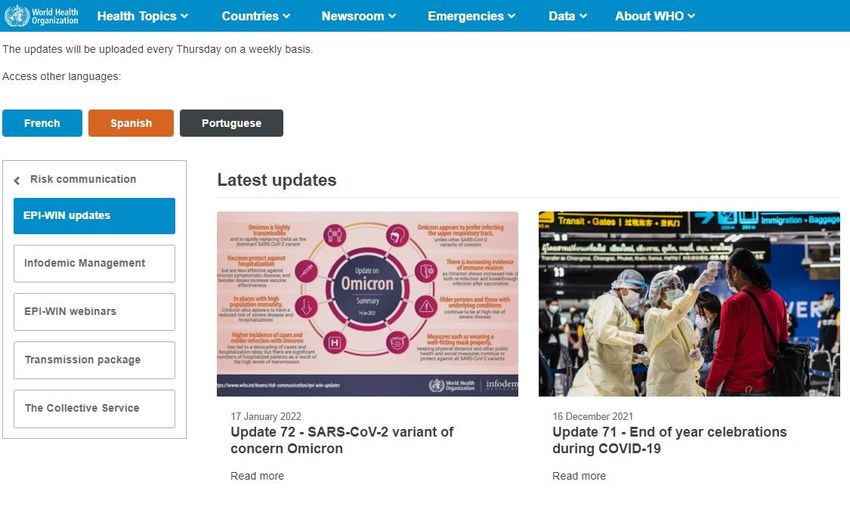This screenshot has height=531, width=850.
Task: Open the About WHO dropdown
Action: coord(655,16)
